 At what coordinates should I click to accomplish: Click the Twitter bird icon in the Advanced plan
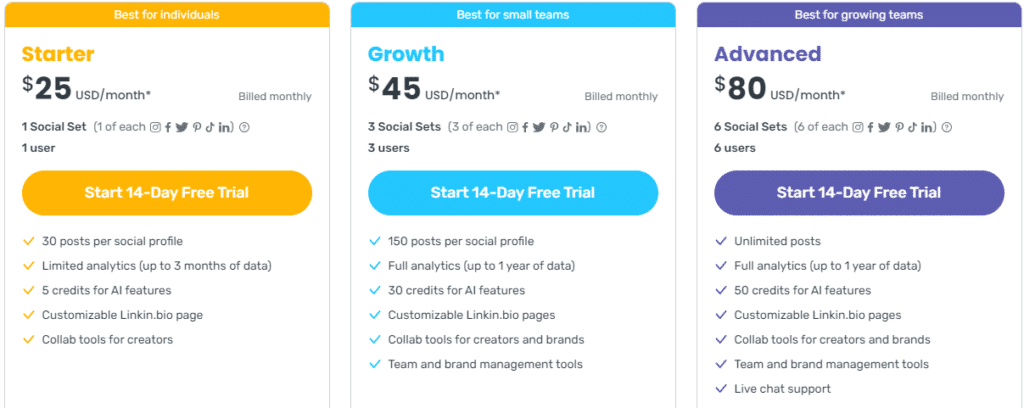(882, 127)
